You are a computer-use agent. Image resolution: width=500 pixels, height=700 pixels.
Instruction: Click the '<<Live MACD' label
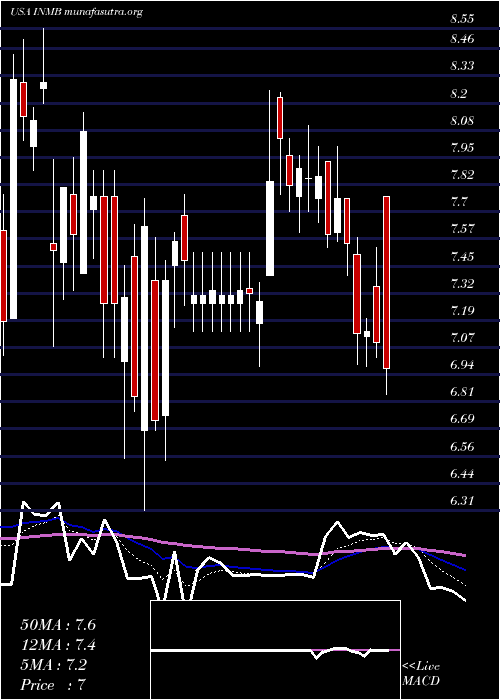click(x=421, y=674)
